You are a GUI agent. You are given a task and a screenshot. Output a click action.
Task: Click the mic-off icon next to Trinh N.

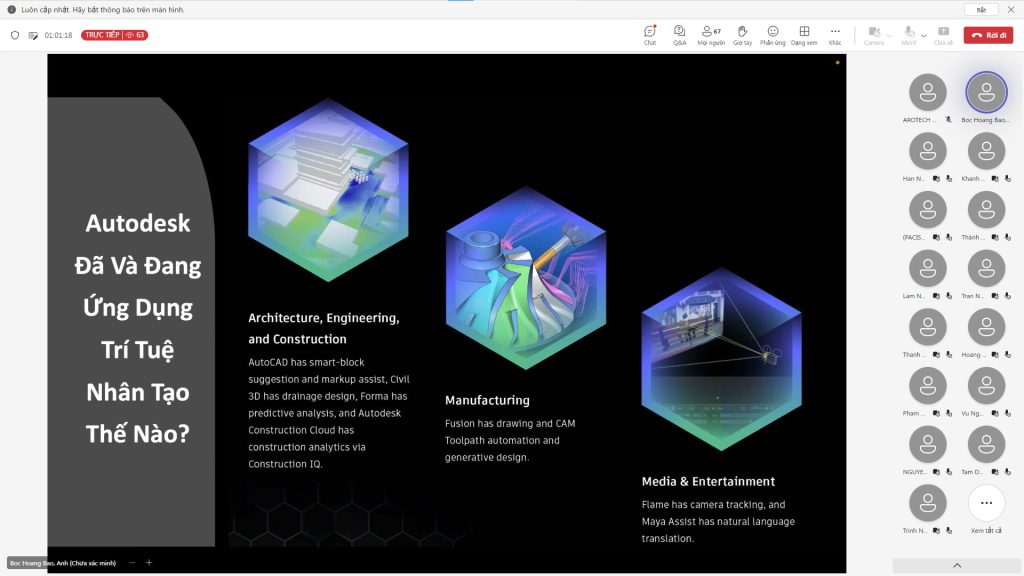click(x=949, y=532)
